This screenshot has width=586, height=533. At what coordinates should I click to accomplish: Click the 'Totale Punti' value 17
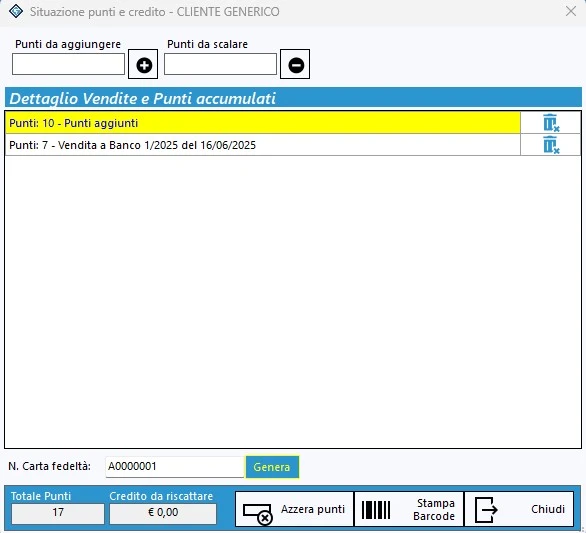tap(58, 513)
